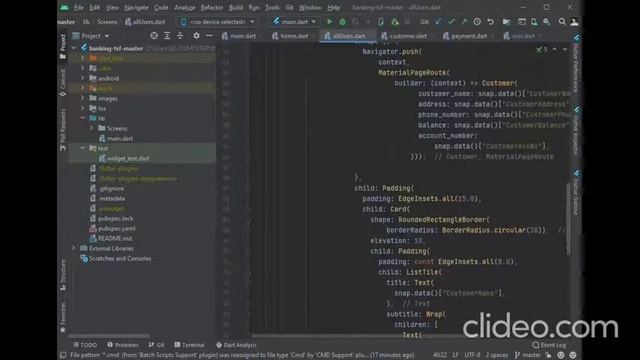
Task: Open the TODO tool window
Action: point(85,345)
